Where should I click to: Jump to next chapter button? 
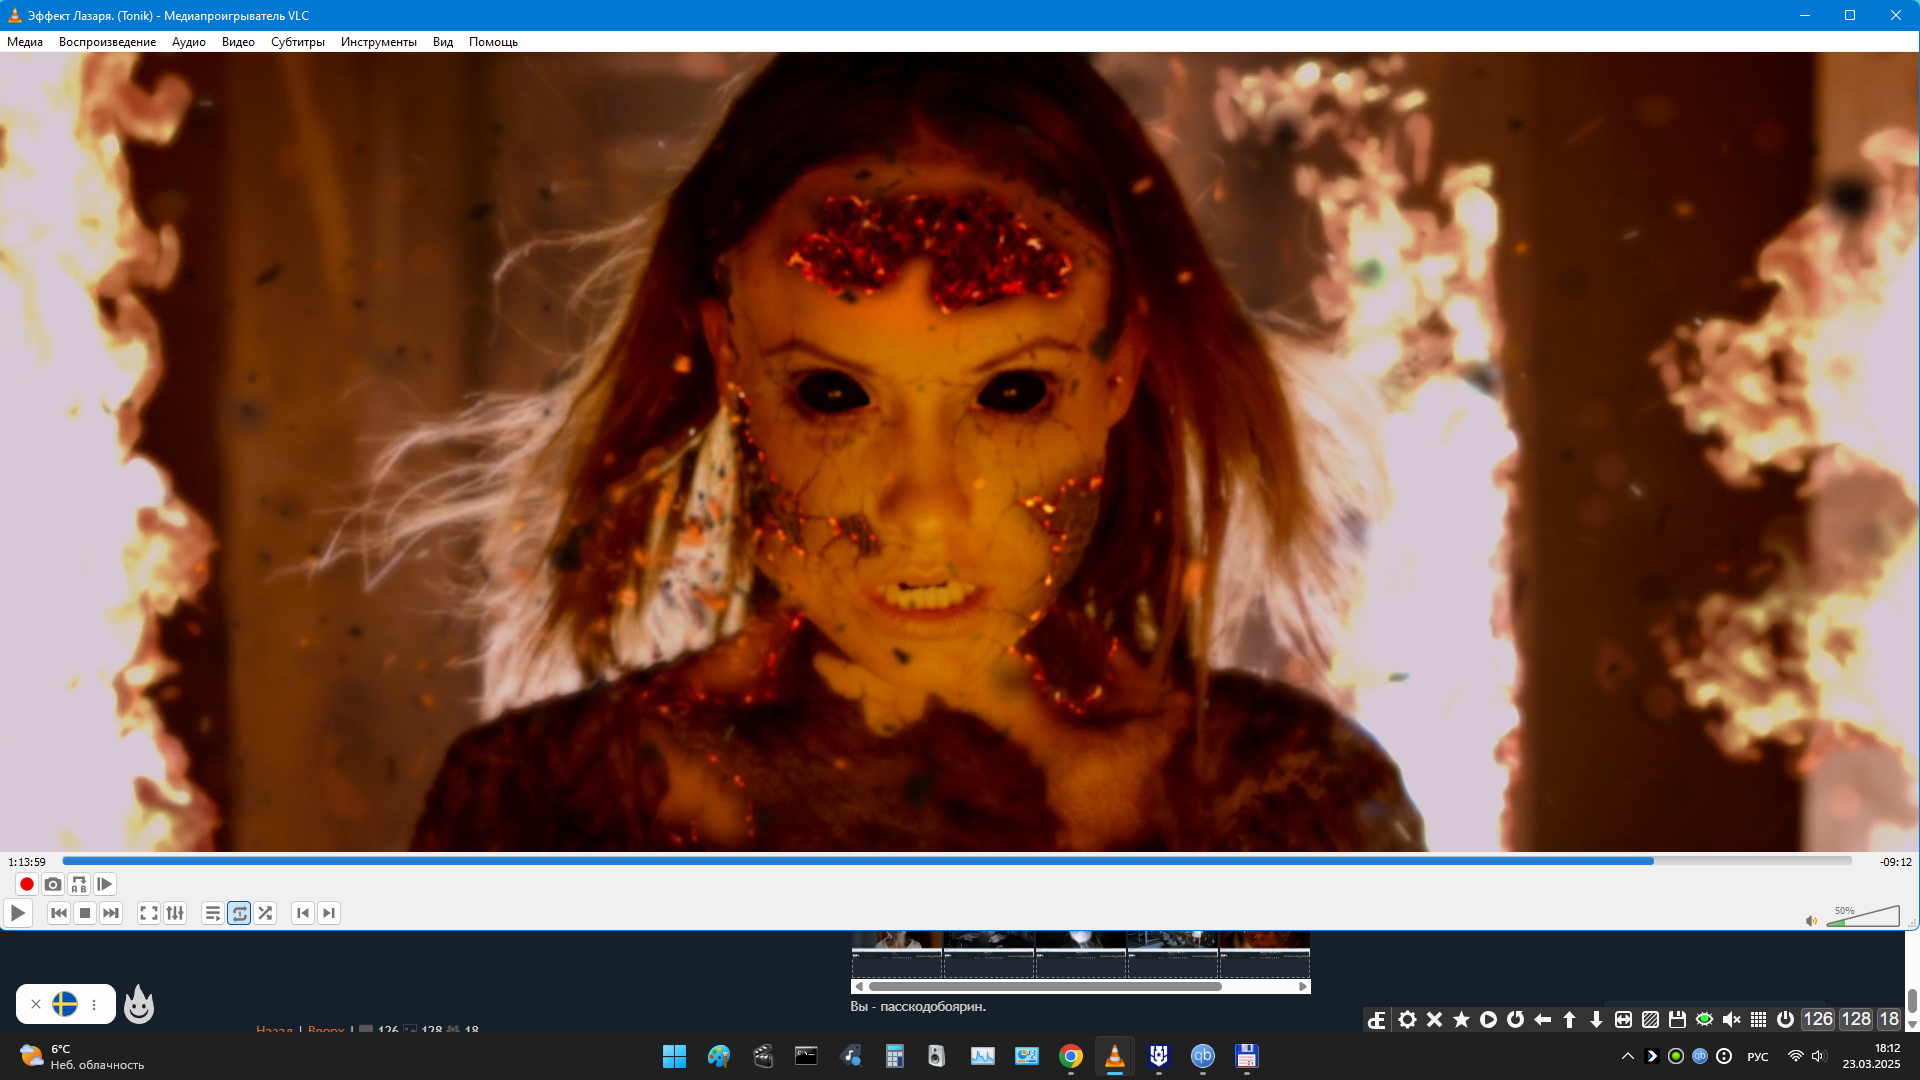(329, 913)
